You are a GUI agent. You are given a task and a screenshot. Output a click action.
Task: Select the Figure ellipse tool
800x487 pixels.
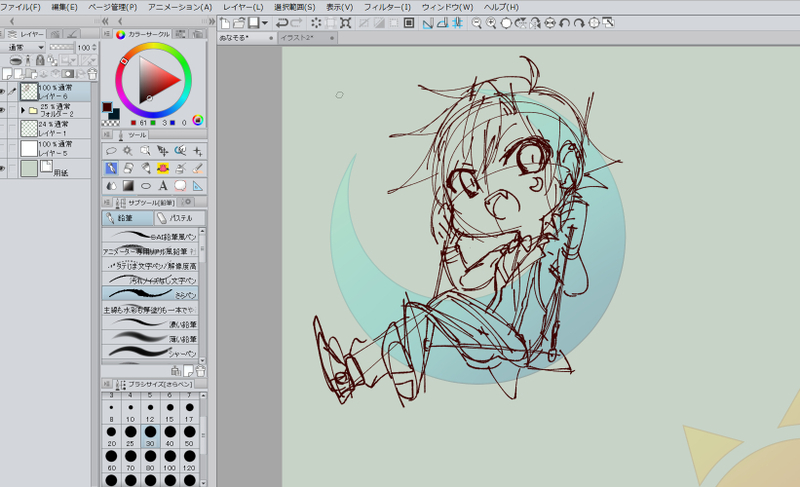point(145,186)
